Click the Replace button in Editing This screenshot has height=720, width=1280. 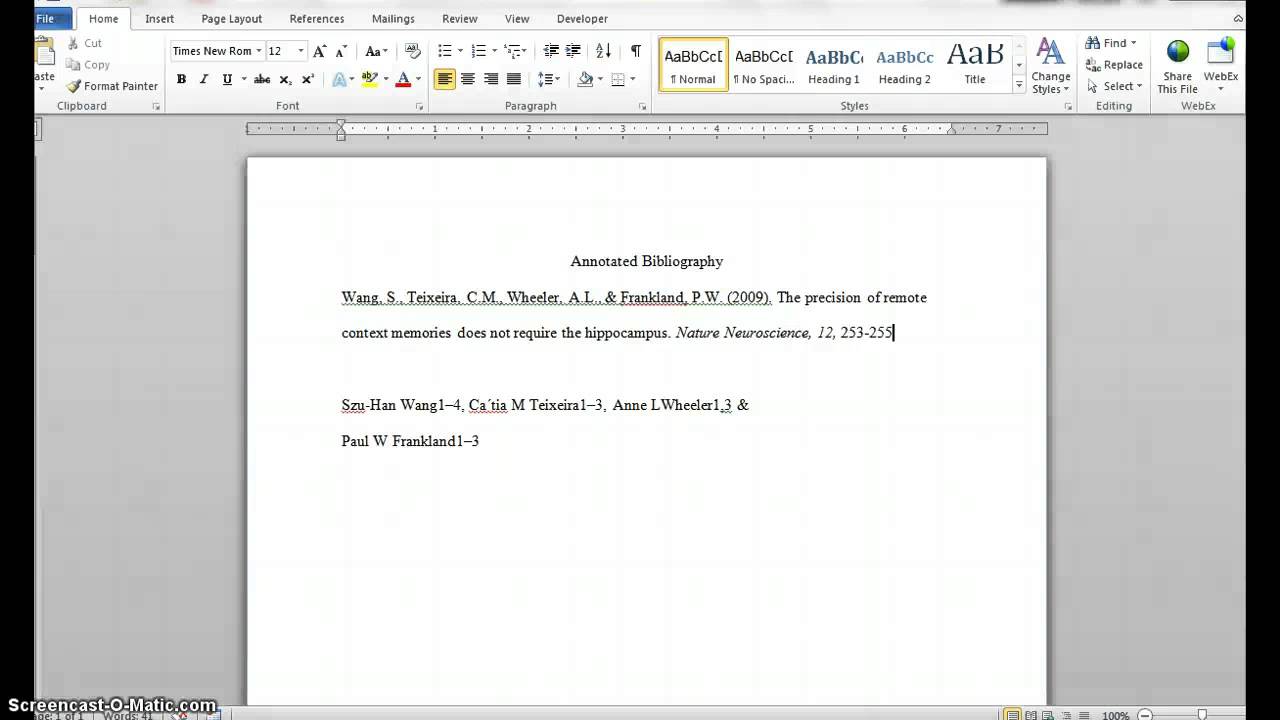(x=1113, y=65)
